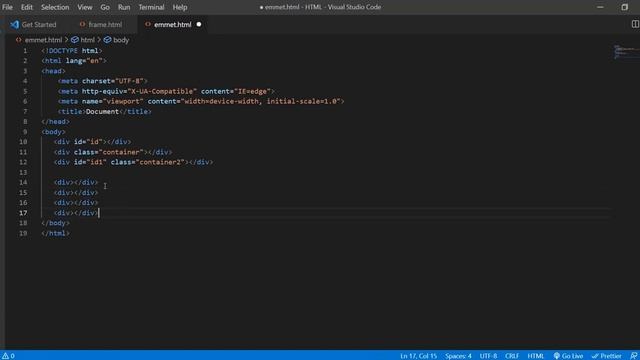
Task: Place cursor on the title Document line
Action: coord(104,111)
